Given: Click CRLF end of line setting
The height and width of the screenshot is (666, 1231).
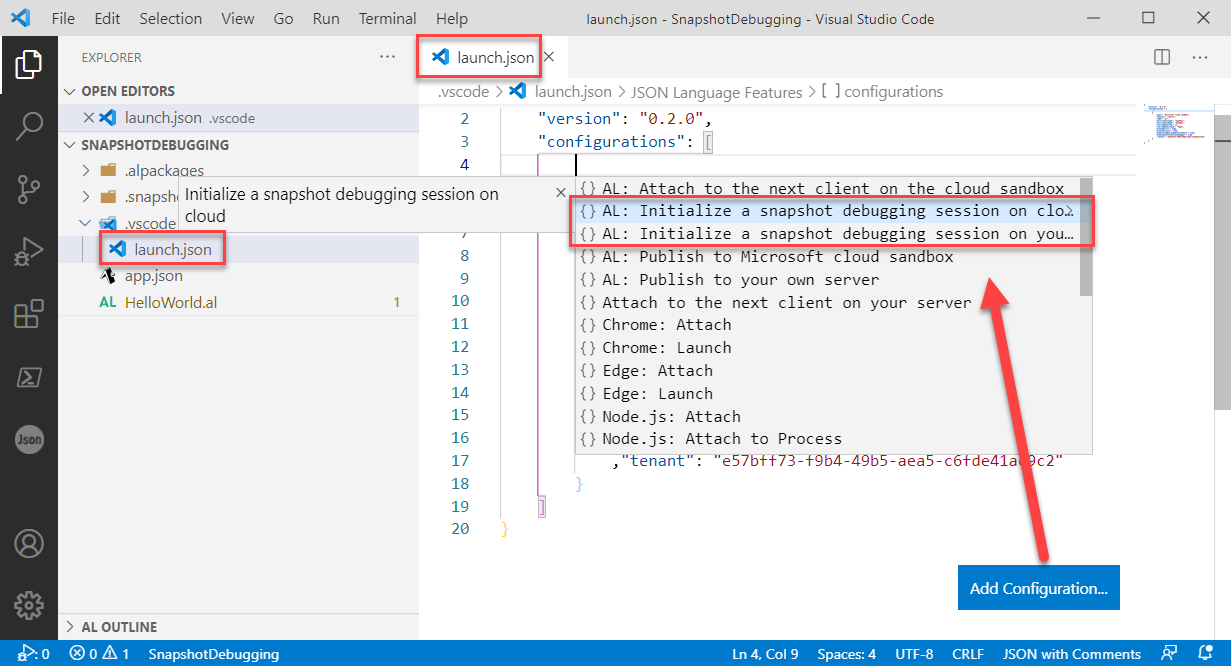Looking at the screenshot, I should pyautogui.click(x=968, y=654).
